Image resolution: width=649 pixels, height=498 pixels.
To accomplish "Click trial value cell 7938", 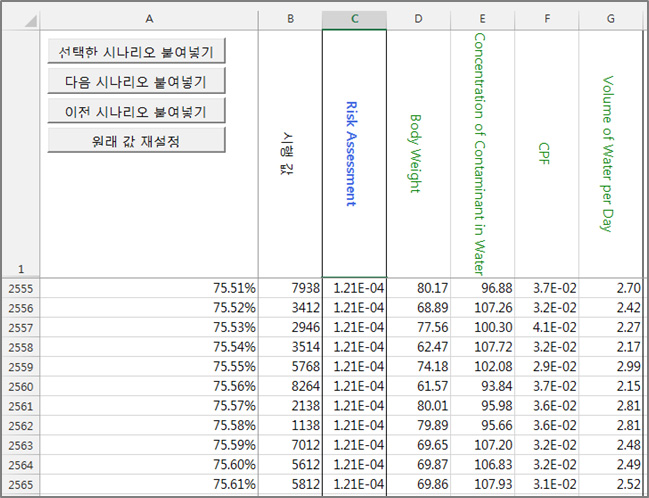I will 290,288.
